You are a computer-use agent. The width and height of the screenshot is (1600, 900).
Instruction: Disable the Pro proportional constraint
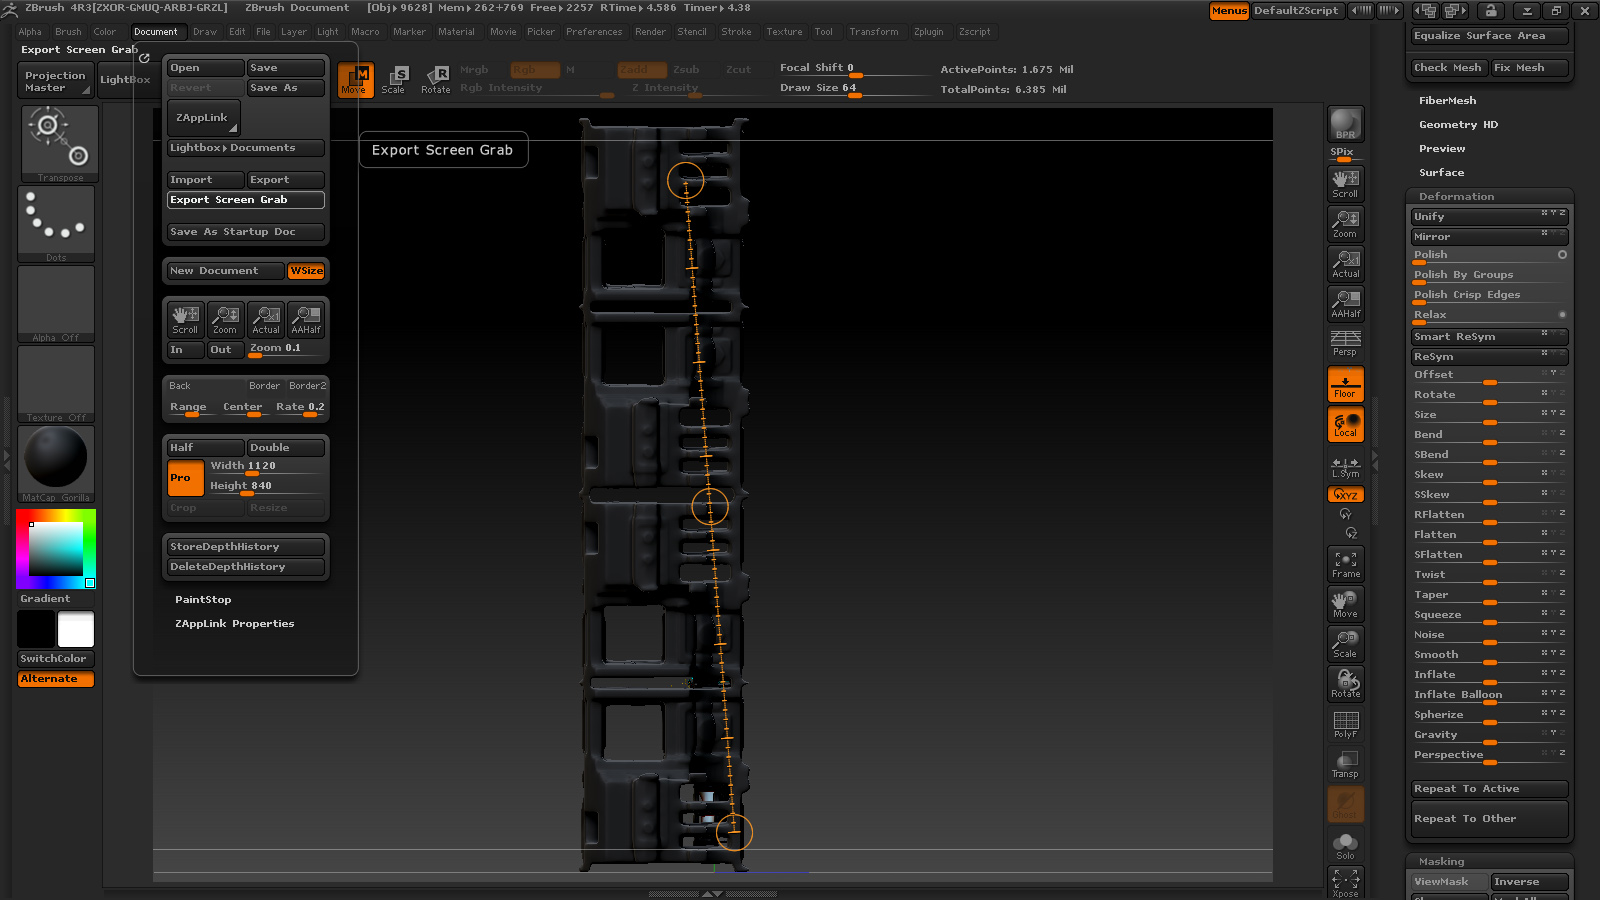point(185,478)
